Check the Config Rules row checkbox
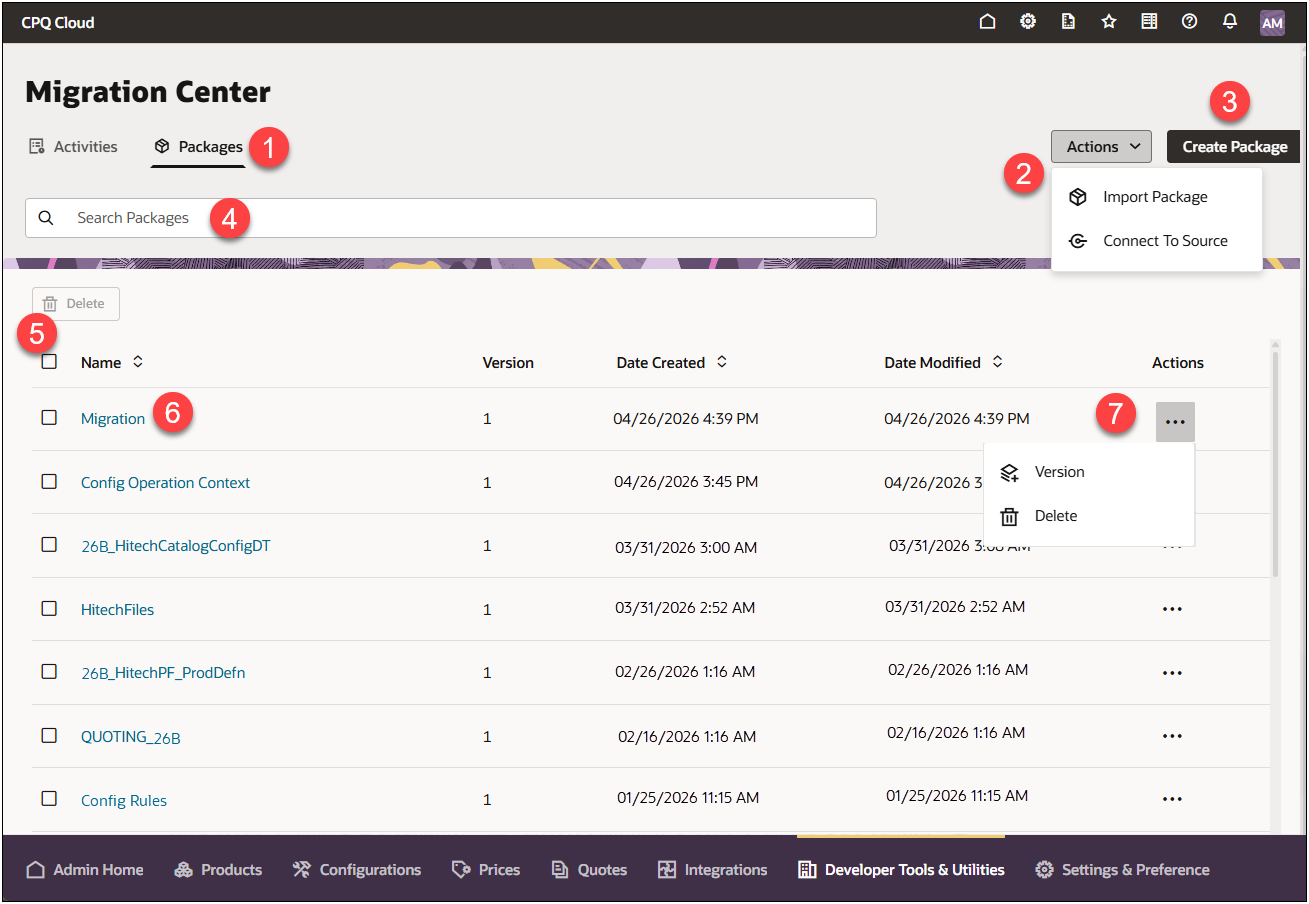This screenshot has height=904, width=1309. click(49, 798)
